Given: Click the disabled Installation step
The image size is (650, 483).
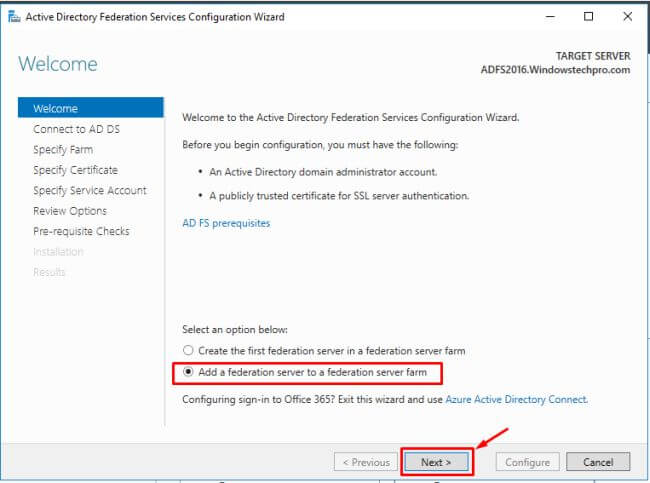Looking at the screenshot, I should tap(58, 251).
